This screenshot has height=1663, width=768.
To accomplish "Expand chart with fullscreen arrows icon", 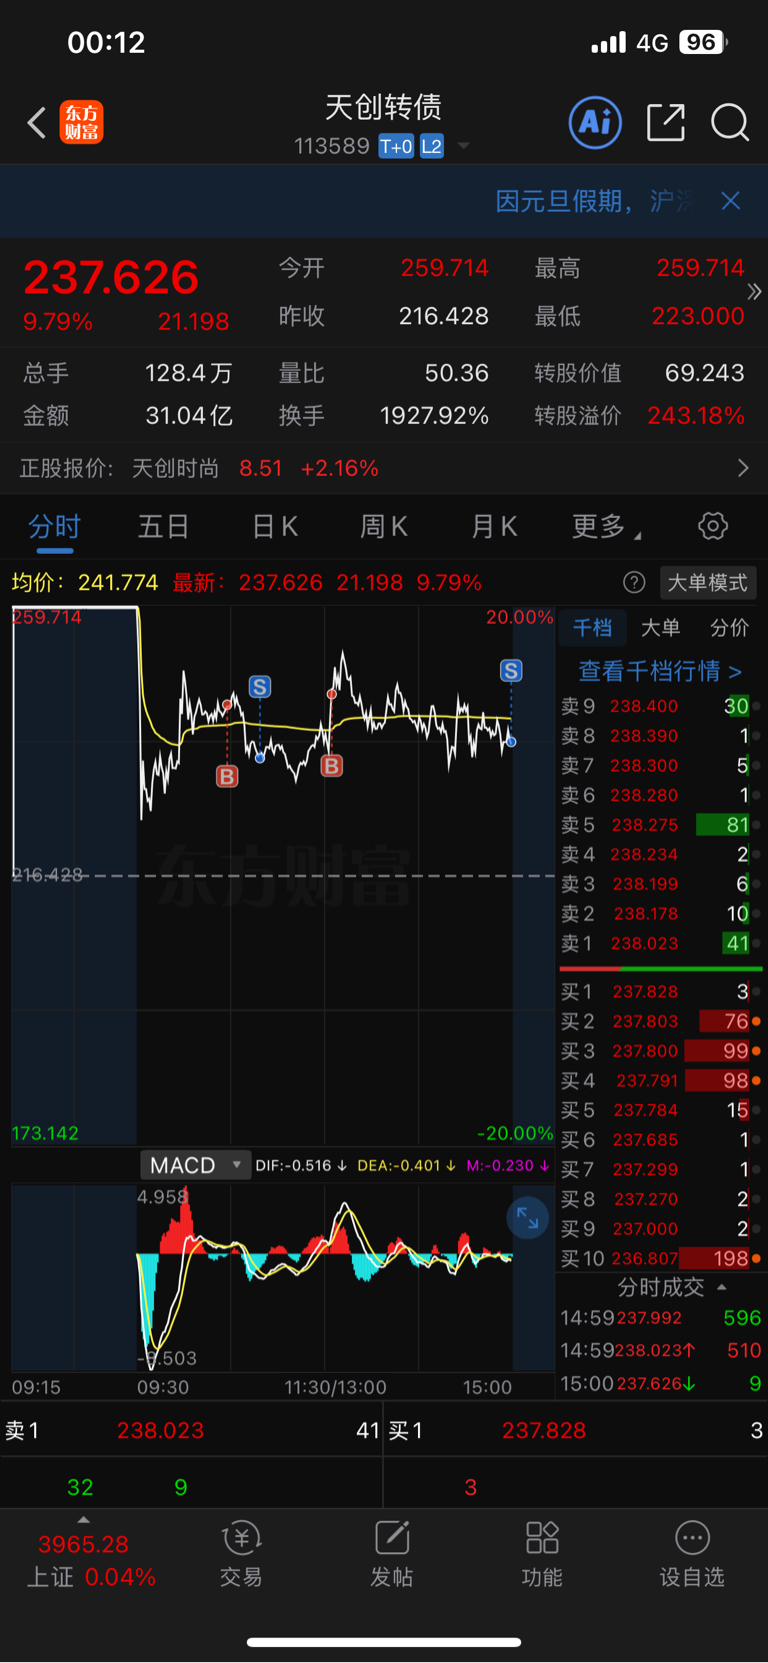I will pyautogui.click(x=527, y=1218).
